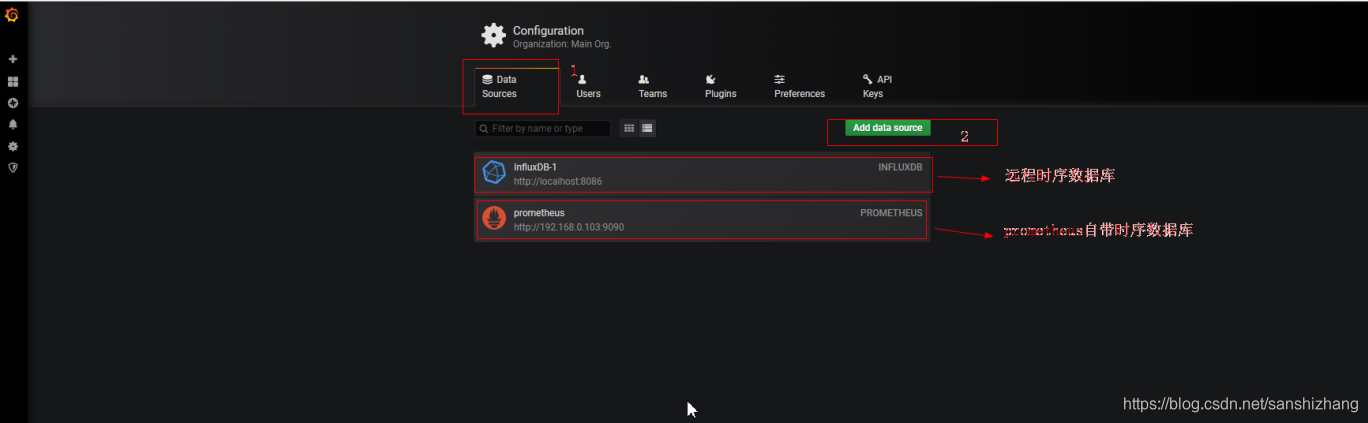
Task: Click the INFLUXDB type label
Action: pyautogui.click(x=900, y=167)
